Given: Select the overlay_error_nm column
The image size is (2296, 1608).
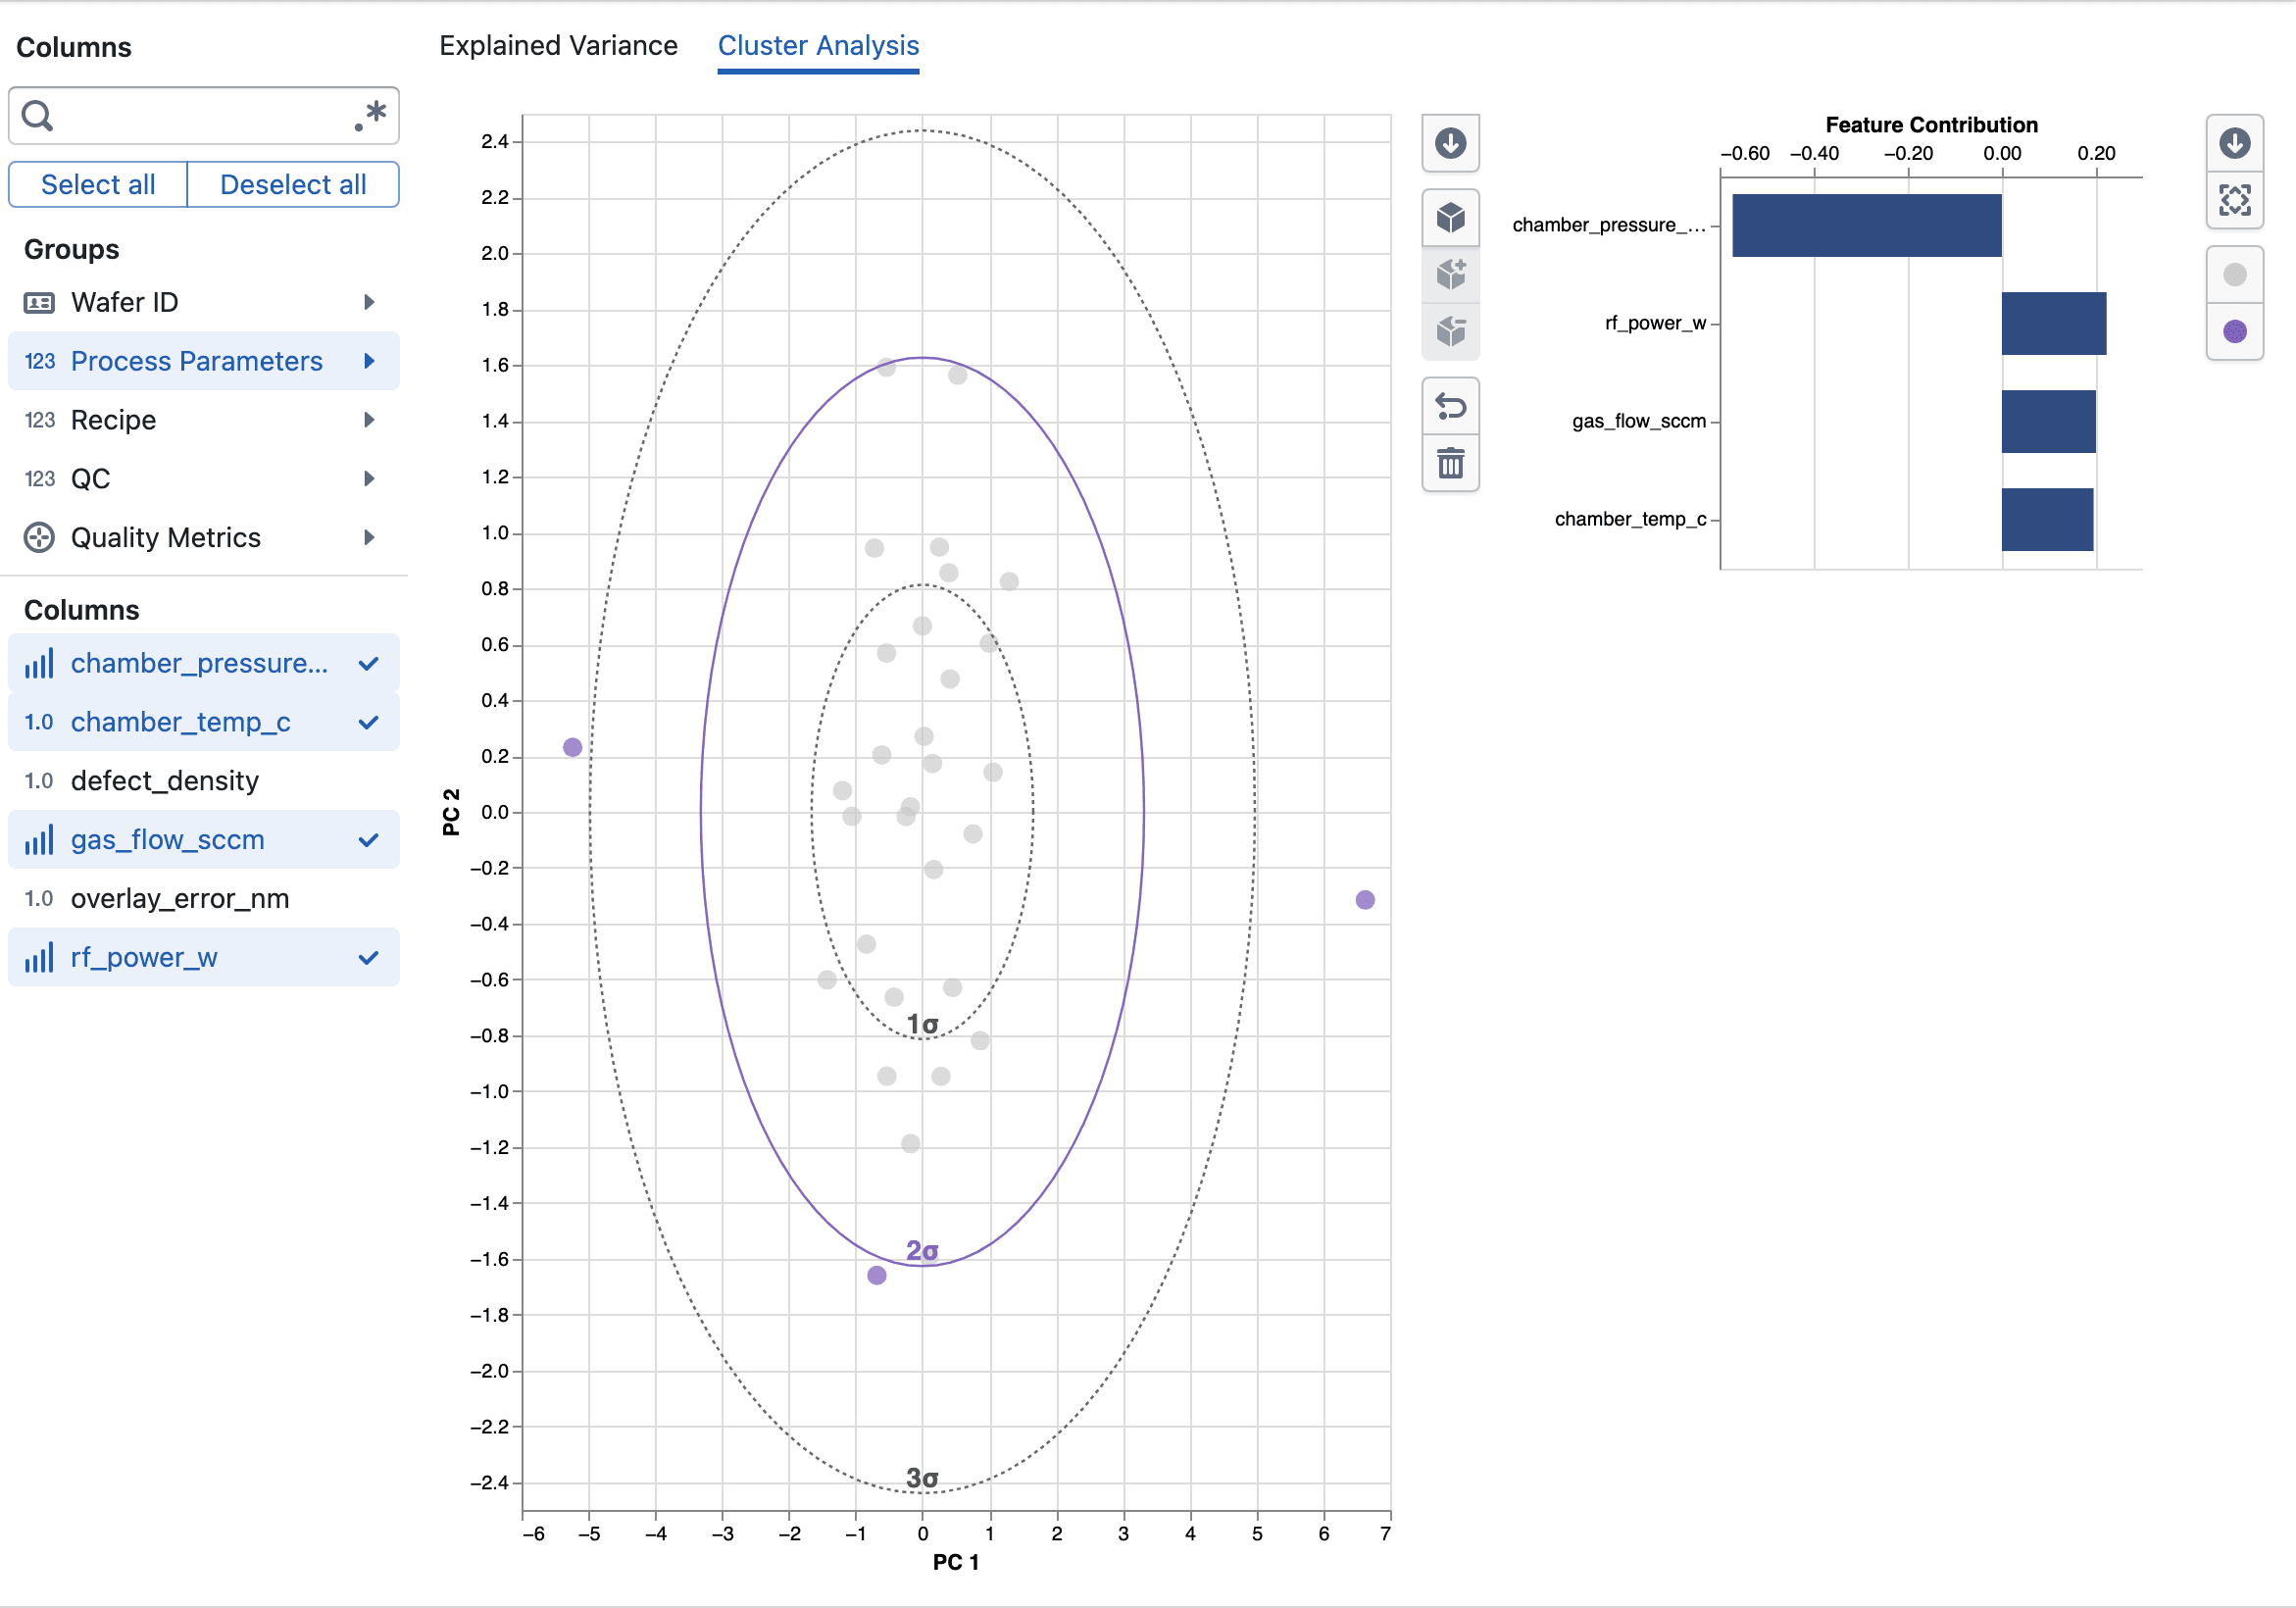Looking at the screenshot, I should point(204,899).
